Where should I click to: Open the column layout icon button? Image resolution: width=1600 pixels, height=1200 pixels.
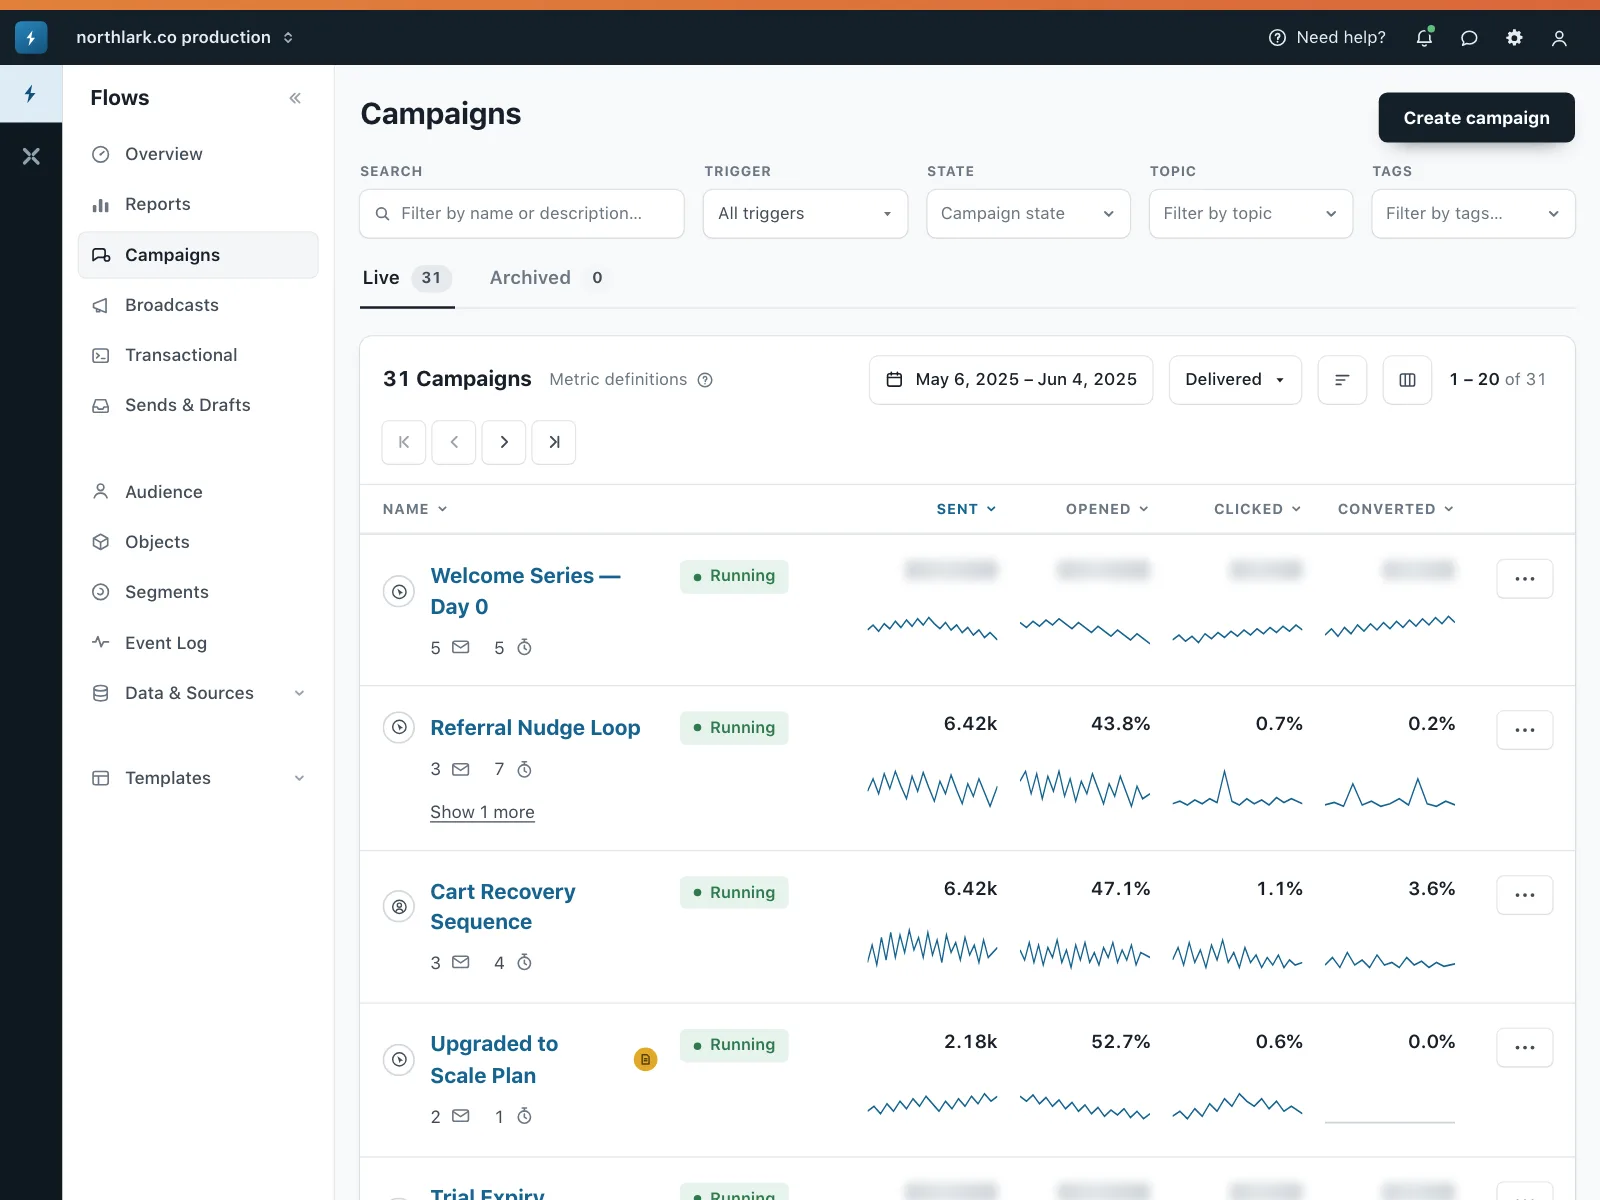[1407, 380]
